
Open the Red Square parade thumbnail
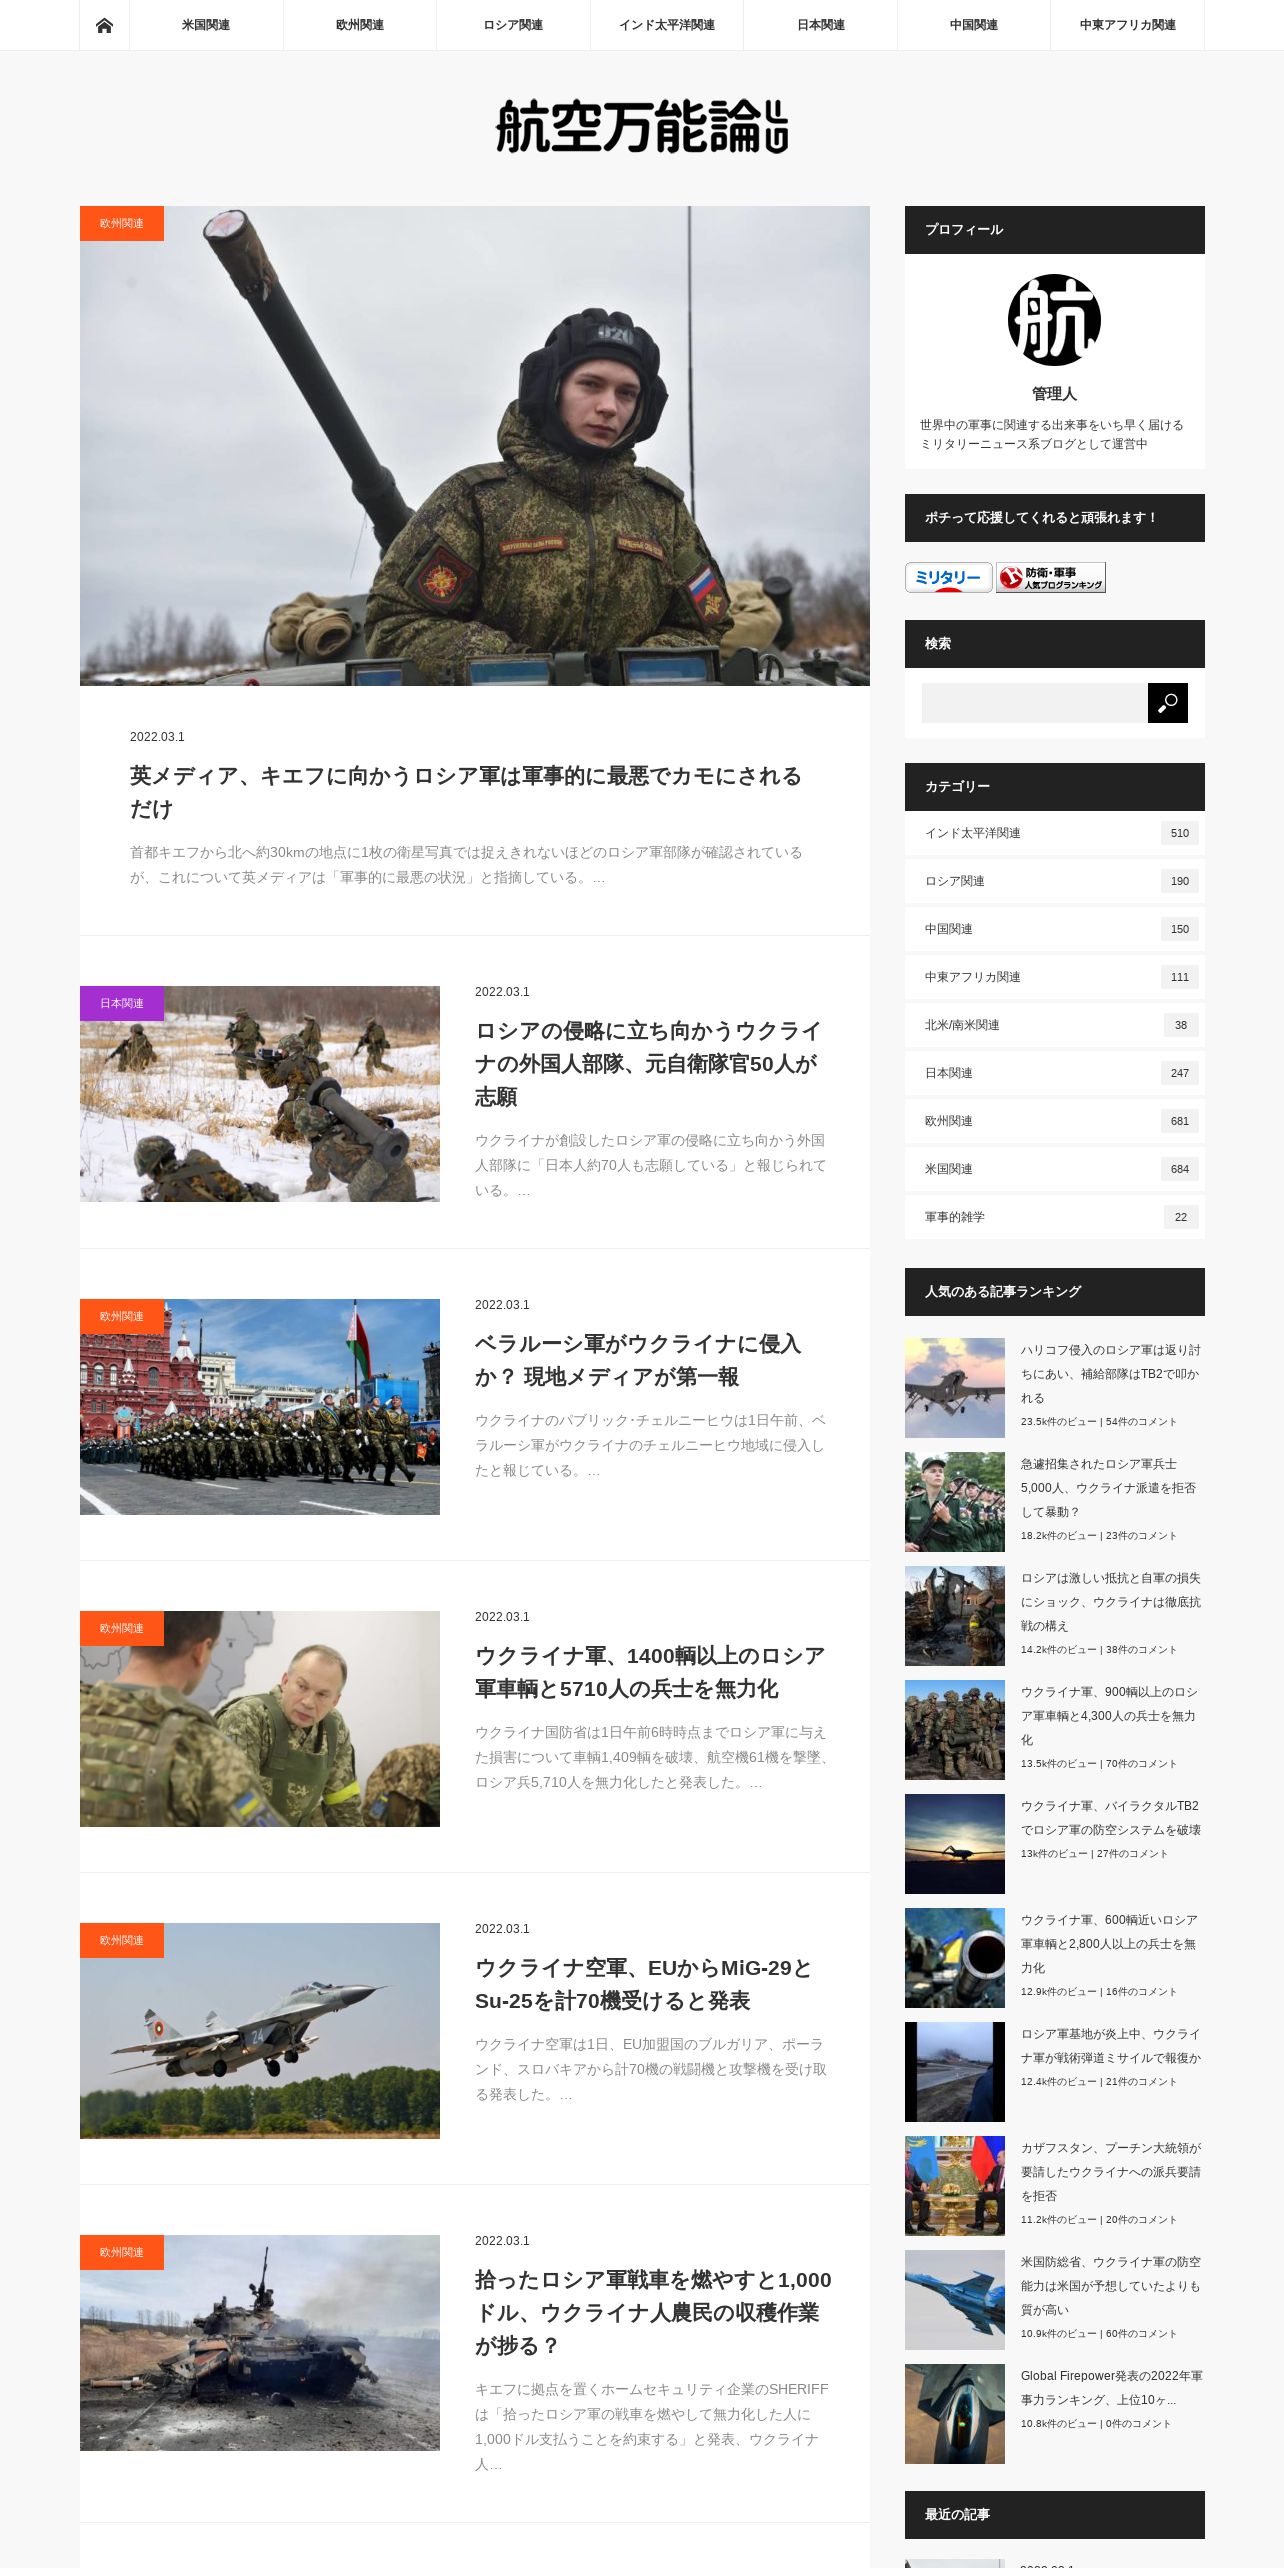260,1407
